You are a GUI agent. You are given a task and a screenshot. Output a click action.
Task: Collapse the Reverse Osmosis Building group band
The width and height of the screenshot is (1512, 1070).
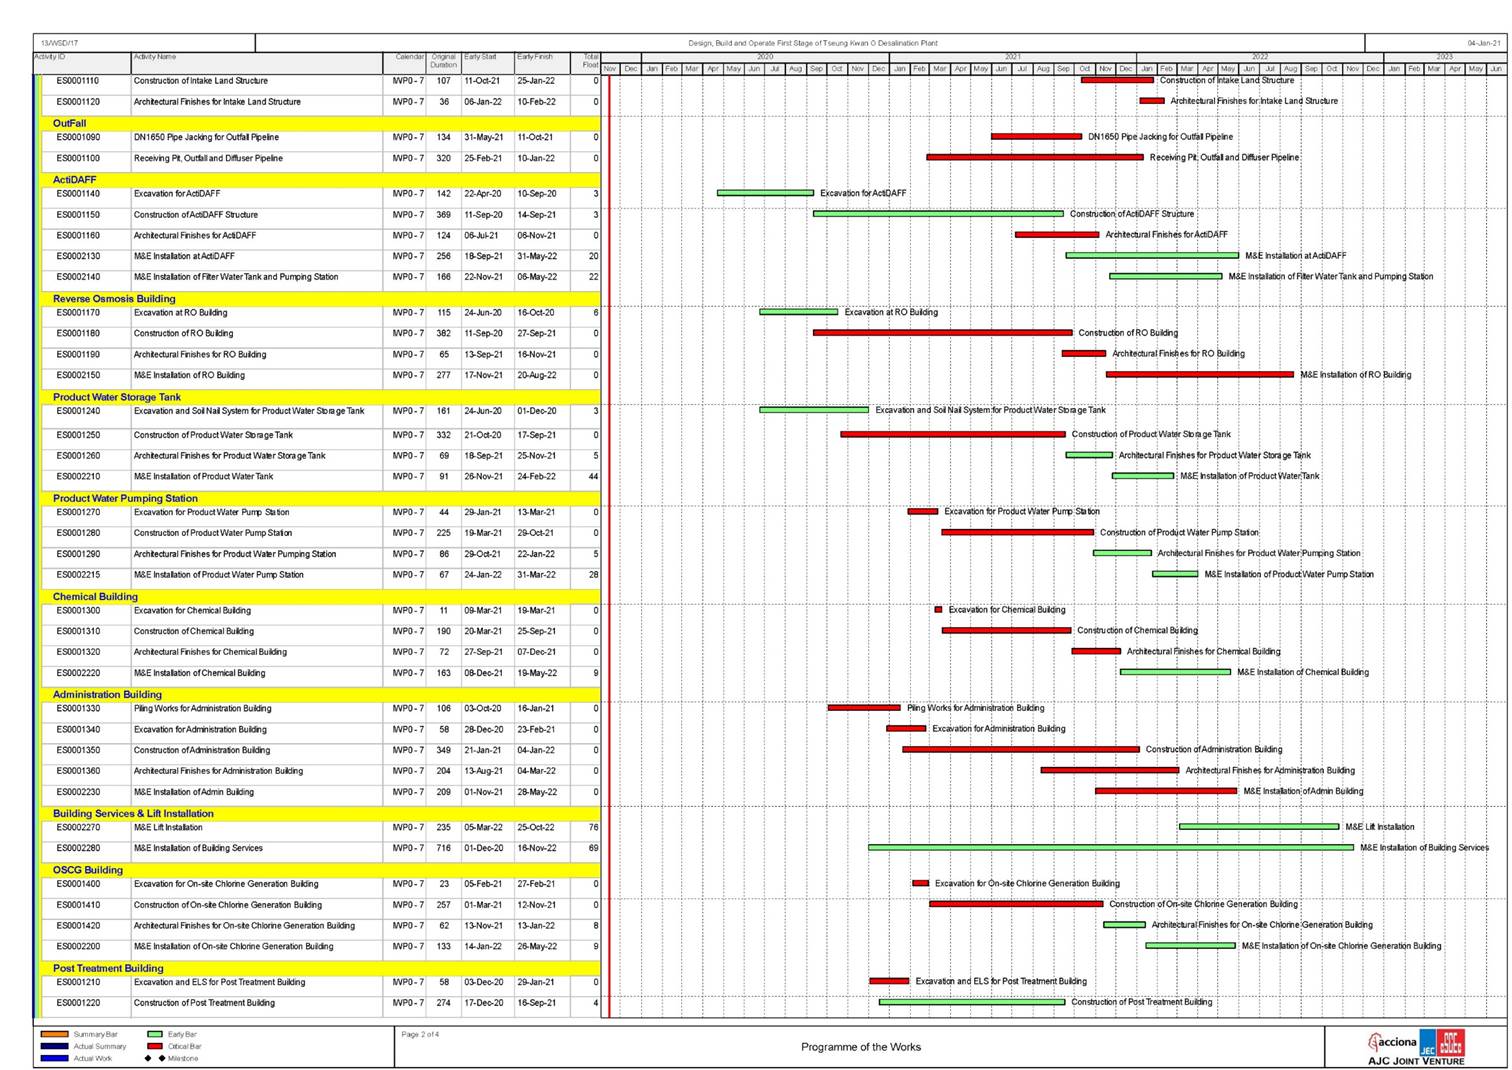tap(114, 298)
